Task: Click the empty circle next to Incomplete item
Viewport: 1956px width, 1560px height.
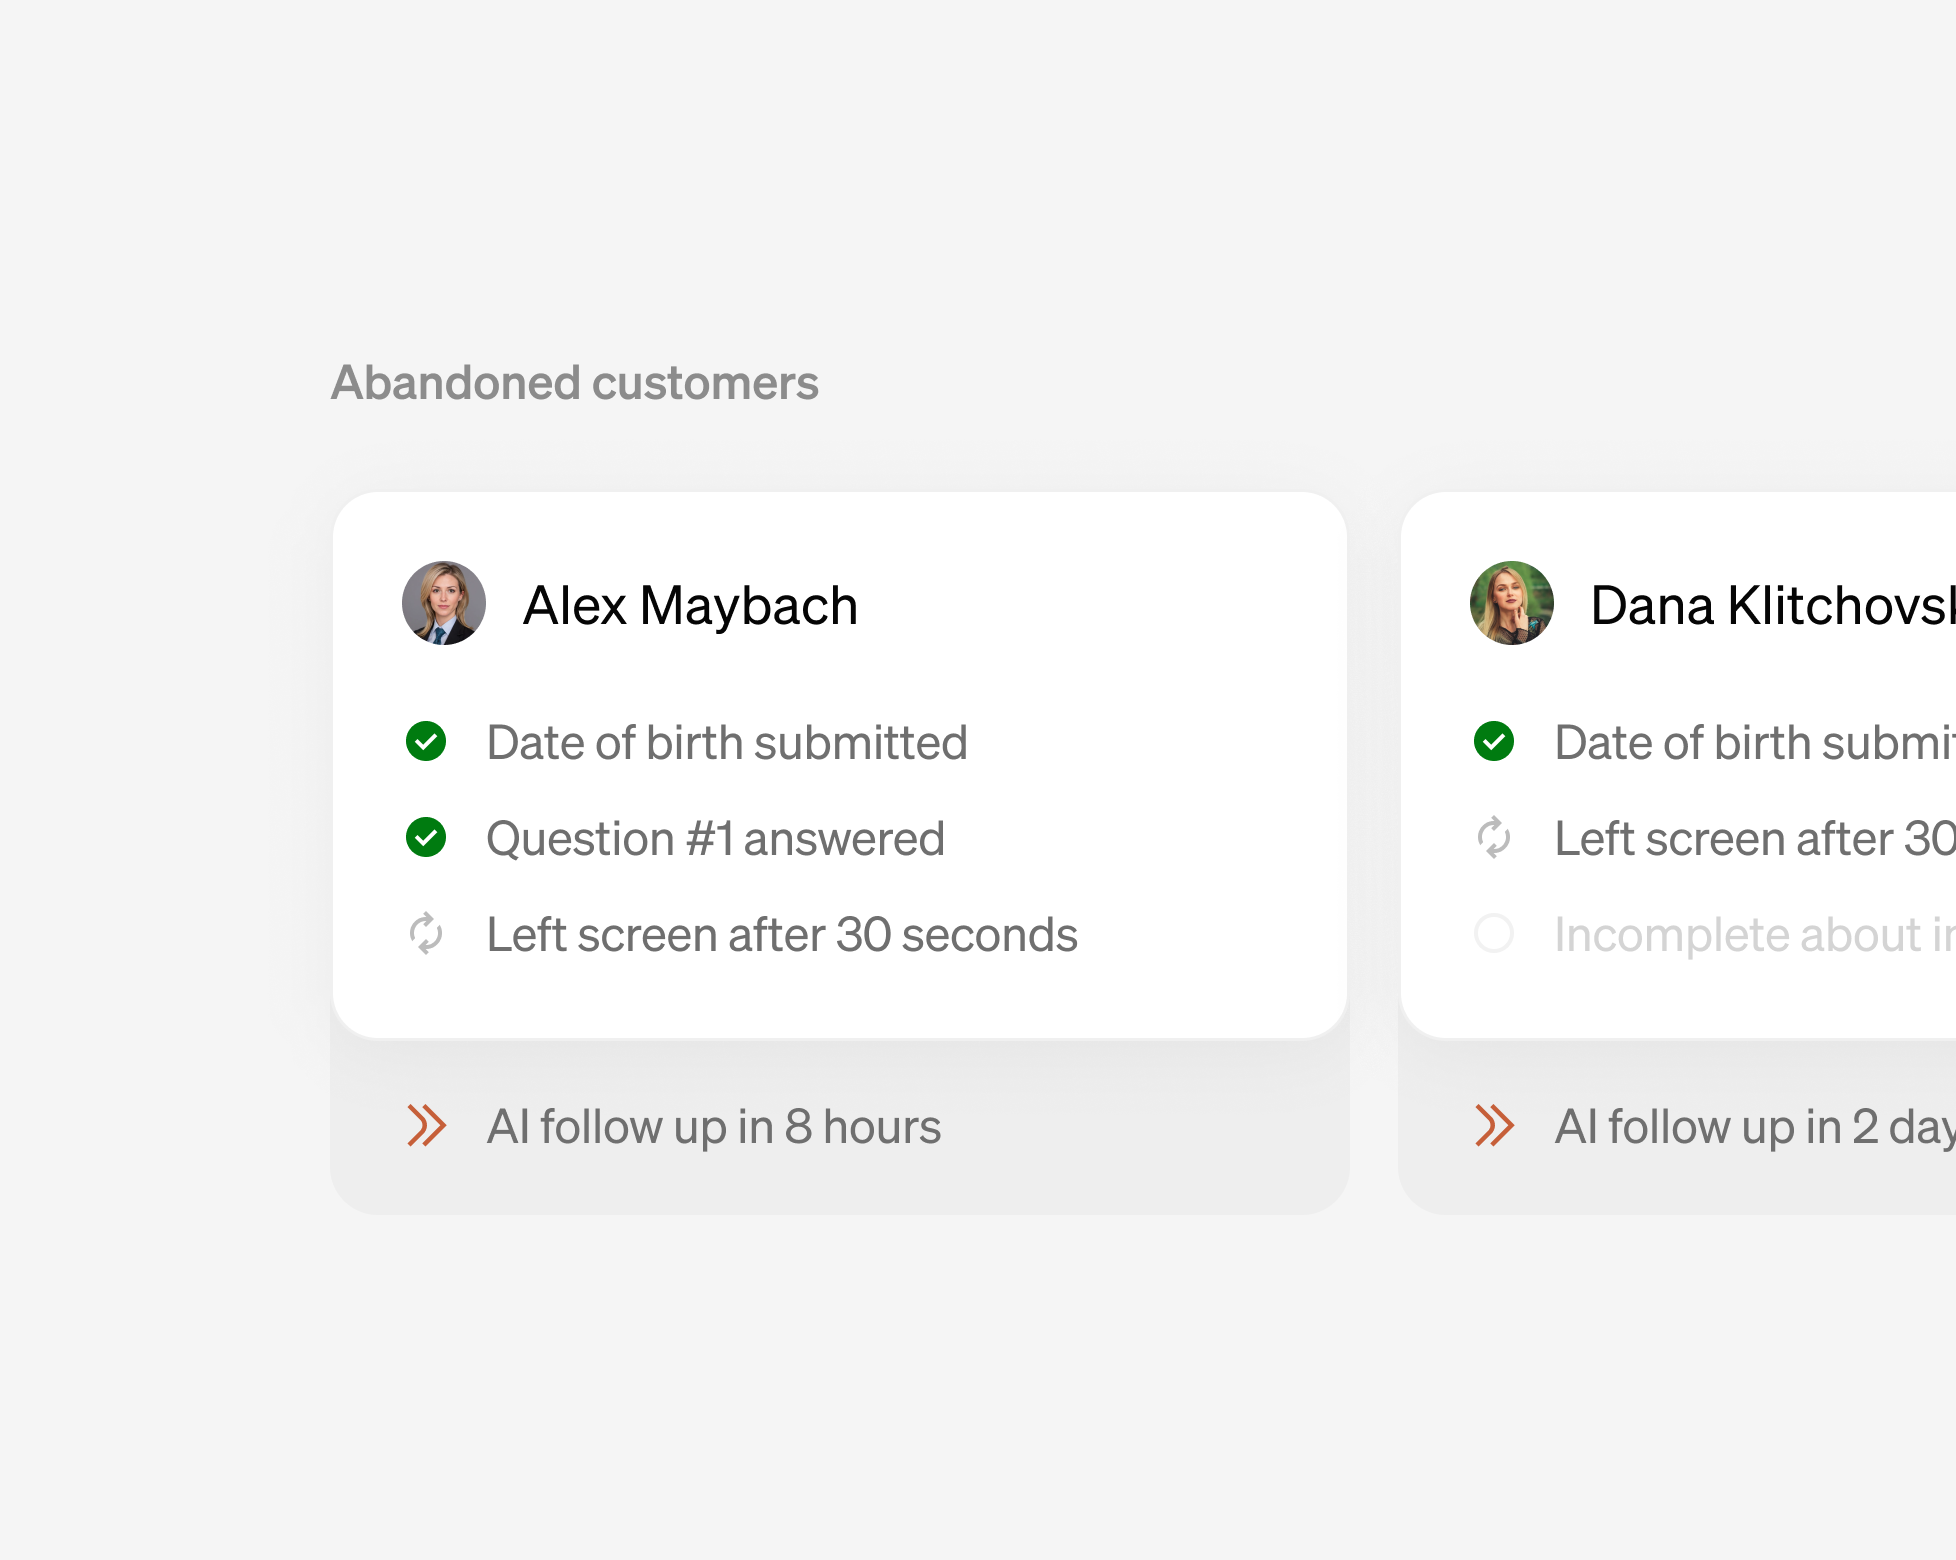Action: point(1494,933)
